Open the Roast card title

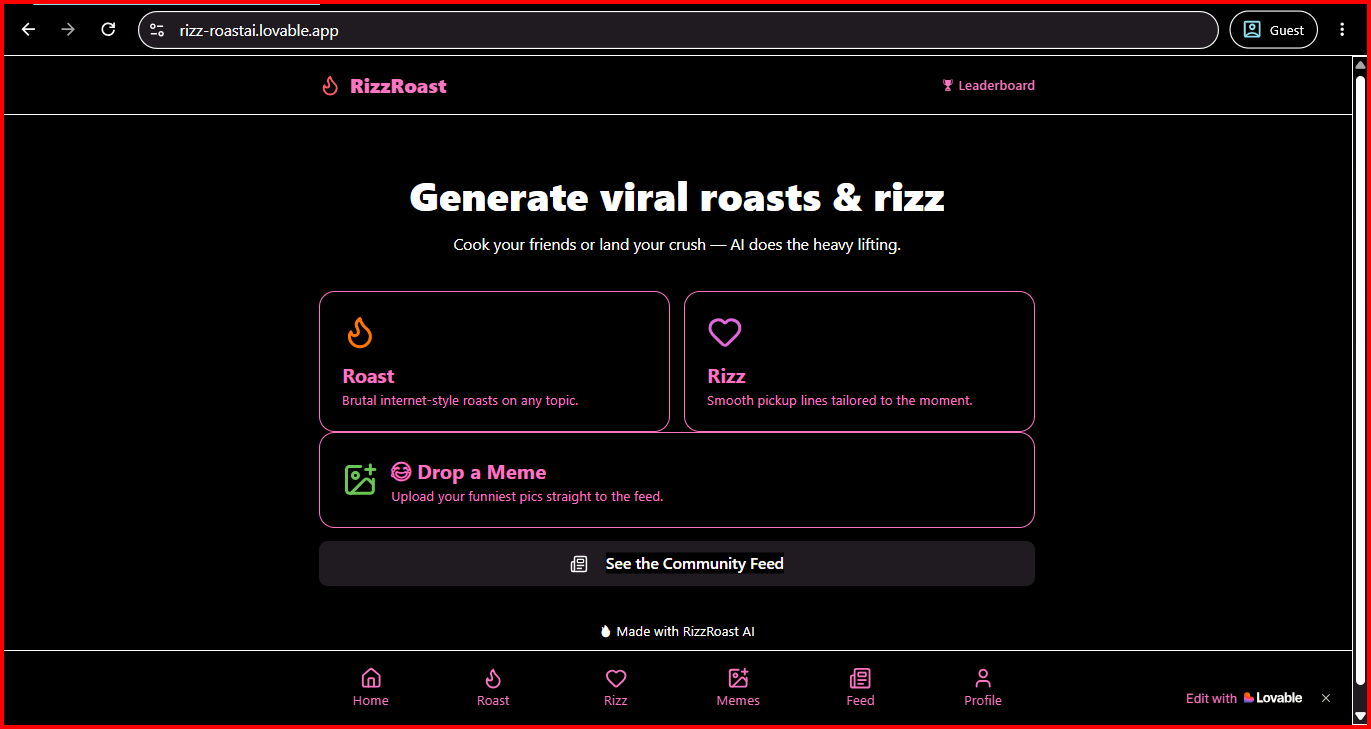point(368,376)
